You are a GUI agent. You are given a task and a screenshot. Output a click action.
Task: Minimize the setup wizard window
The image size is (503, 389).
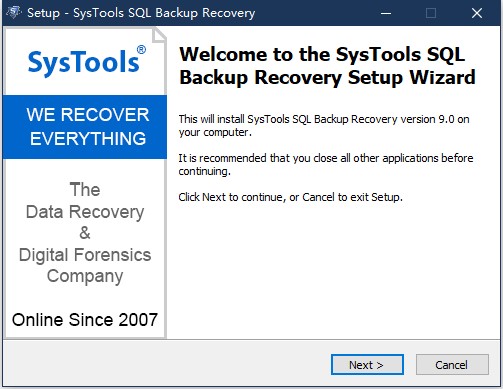[386, 13]
